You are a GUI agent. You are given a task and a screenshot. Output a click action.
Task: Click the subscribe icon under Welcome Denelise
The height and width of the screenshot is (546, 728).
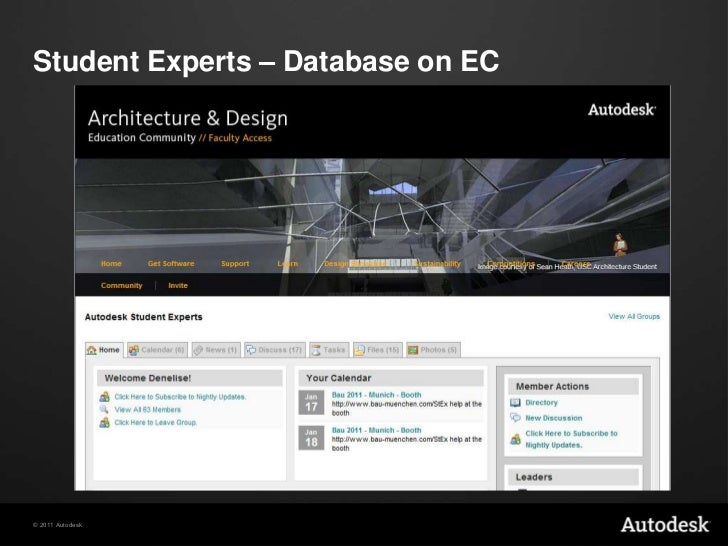[x=104, y=397]
